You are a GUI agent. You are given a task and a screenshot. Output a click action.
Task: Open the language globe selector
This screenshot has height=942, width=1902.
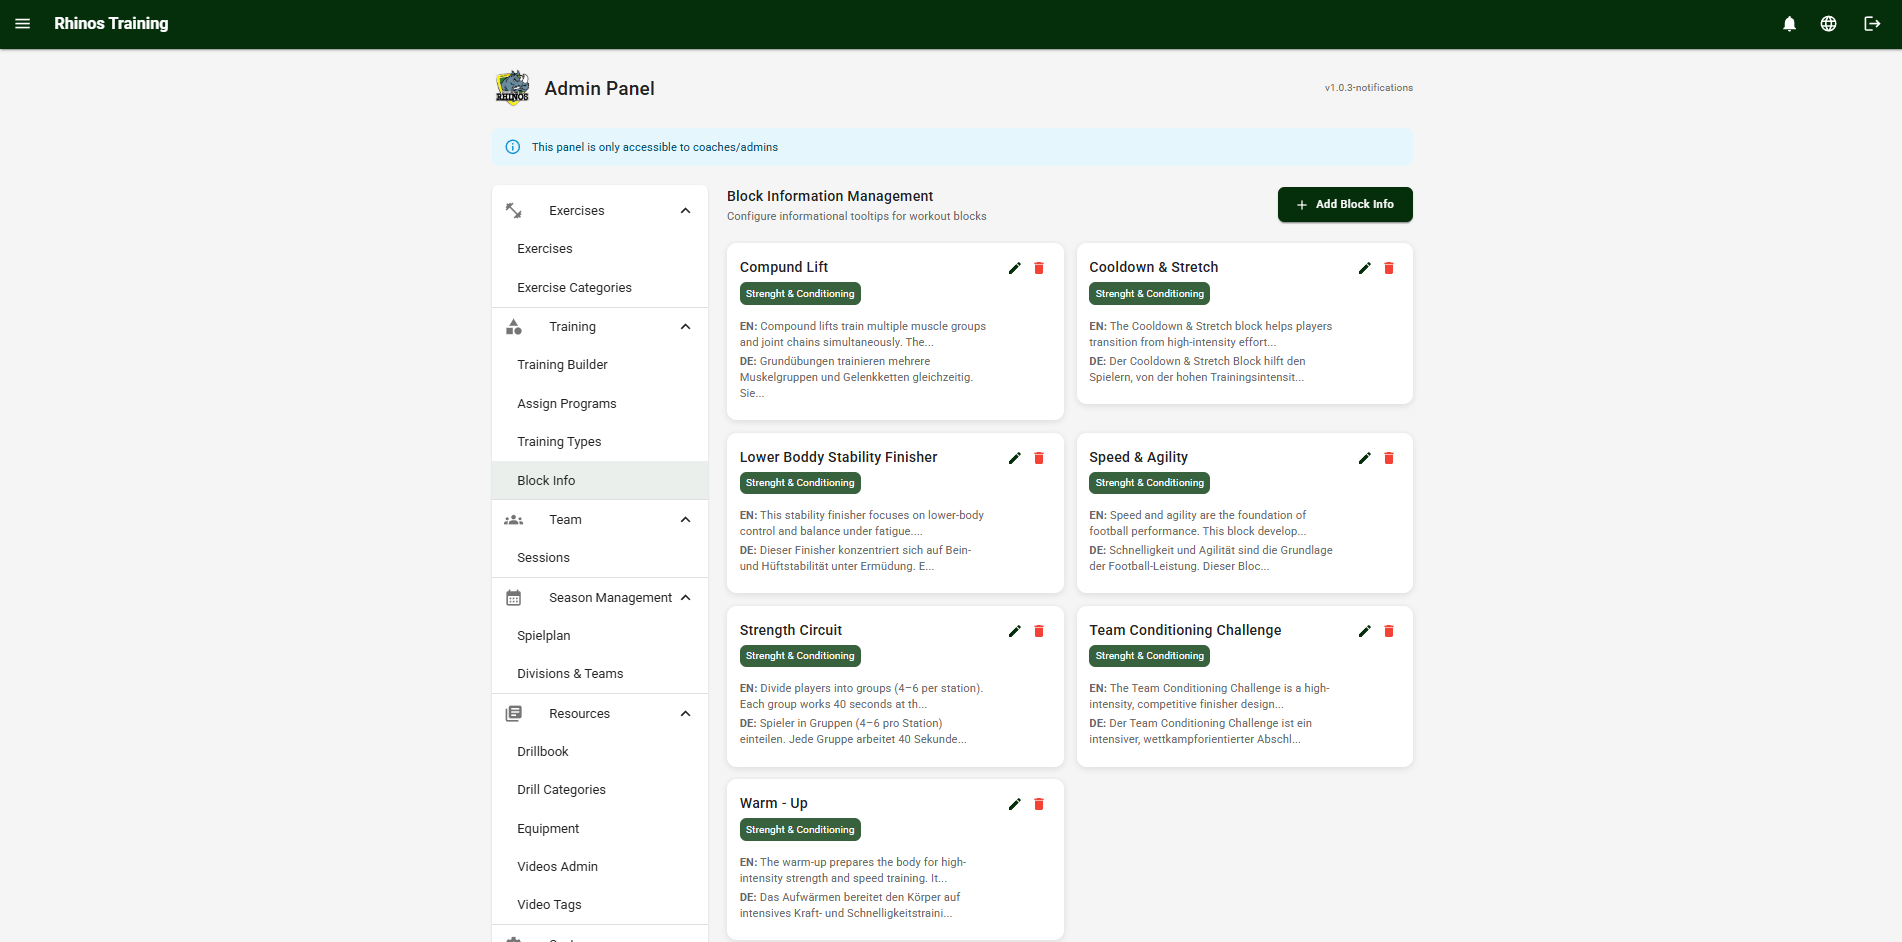pyautogui.click(x=1828, y=24)
